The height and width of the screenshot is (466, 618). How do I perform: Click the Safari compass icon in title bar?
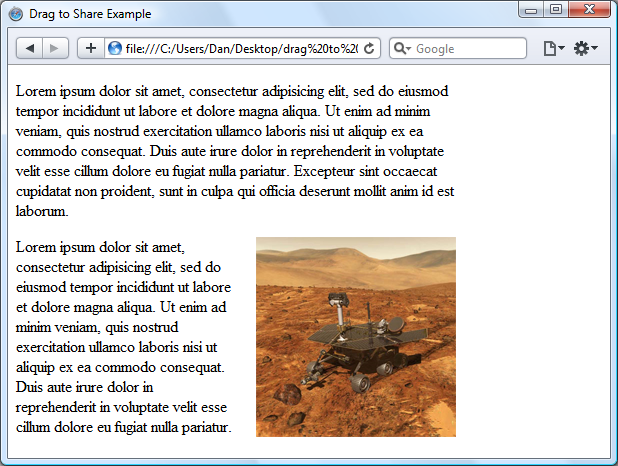point(16,14)
